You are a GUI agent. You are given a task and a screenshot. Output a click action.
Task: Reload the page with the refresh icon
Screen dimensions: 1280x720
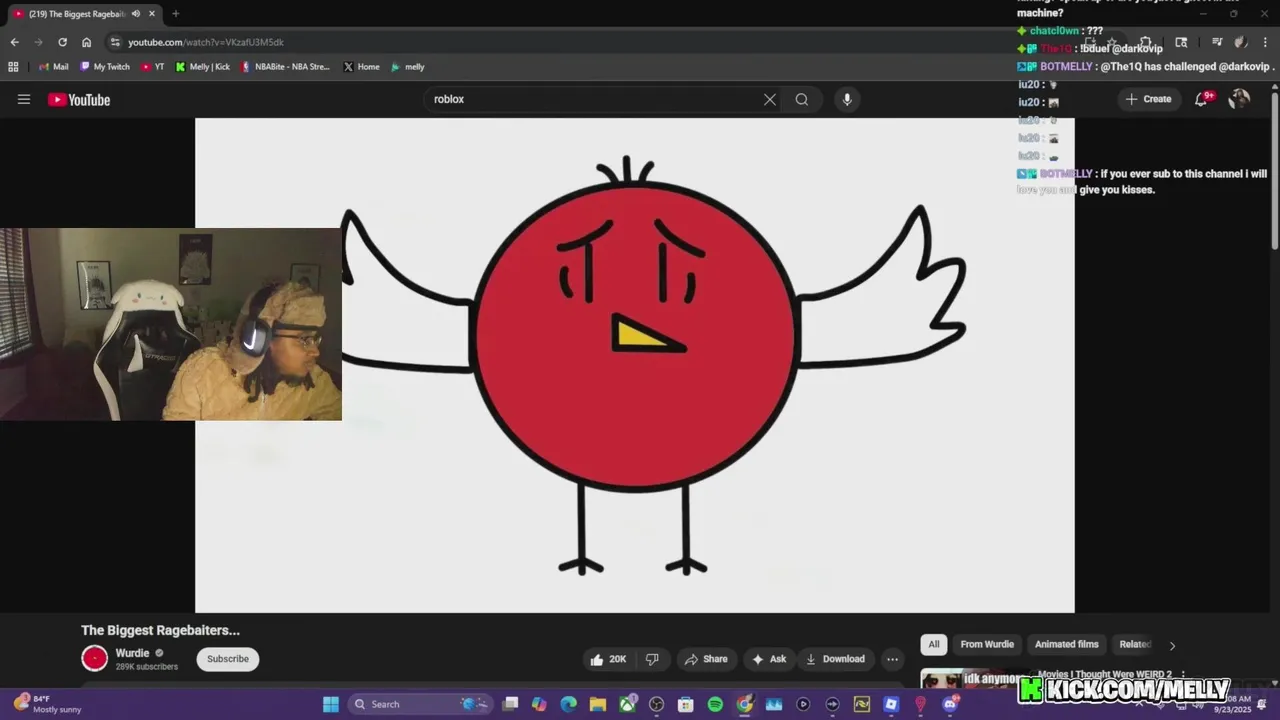click(62, 42)
